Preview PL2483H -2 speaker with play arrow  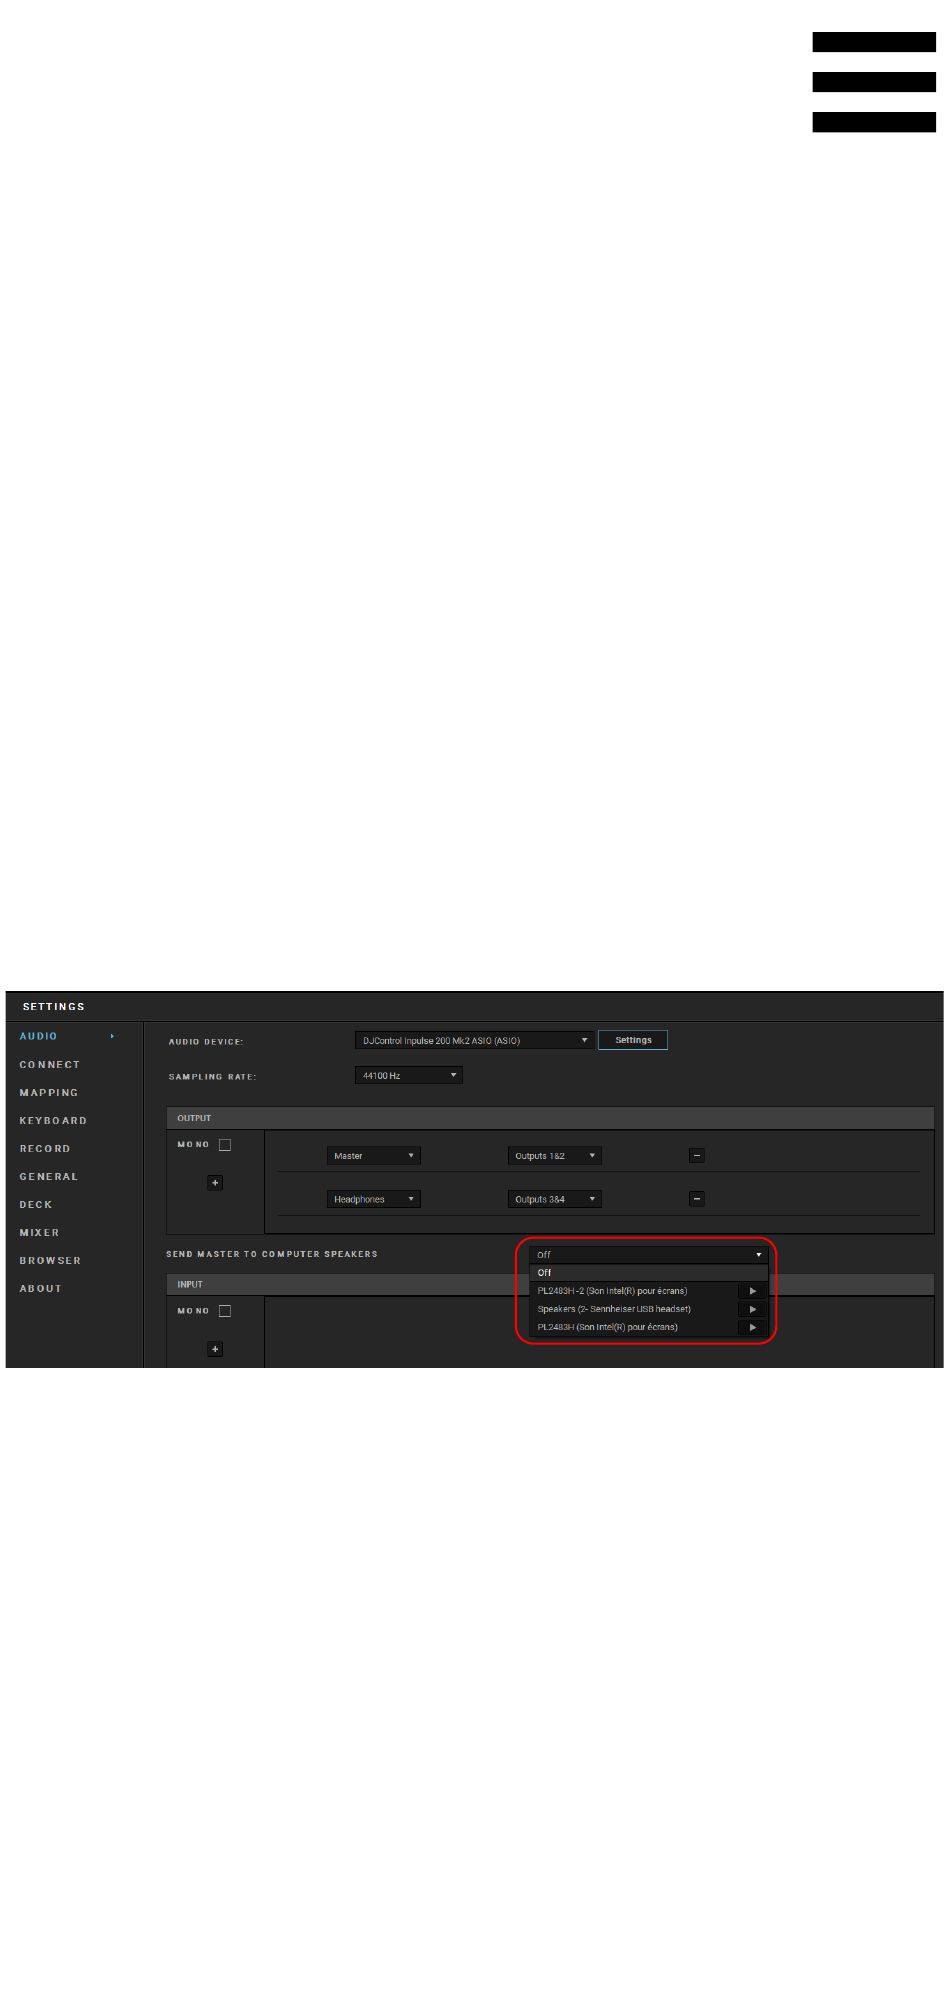[x=752, y=1291]
